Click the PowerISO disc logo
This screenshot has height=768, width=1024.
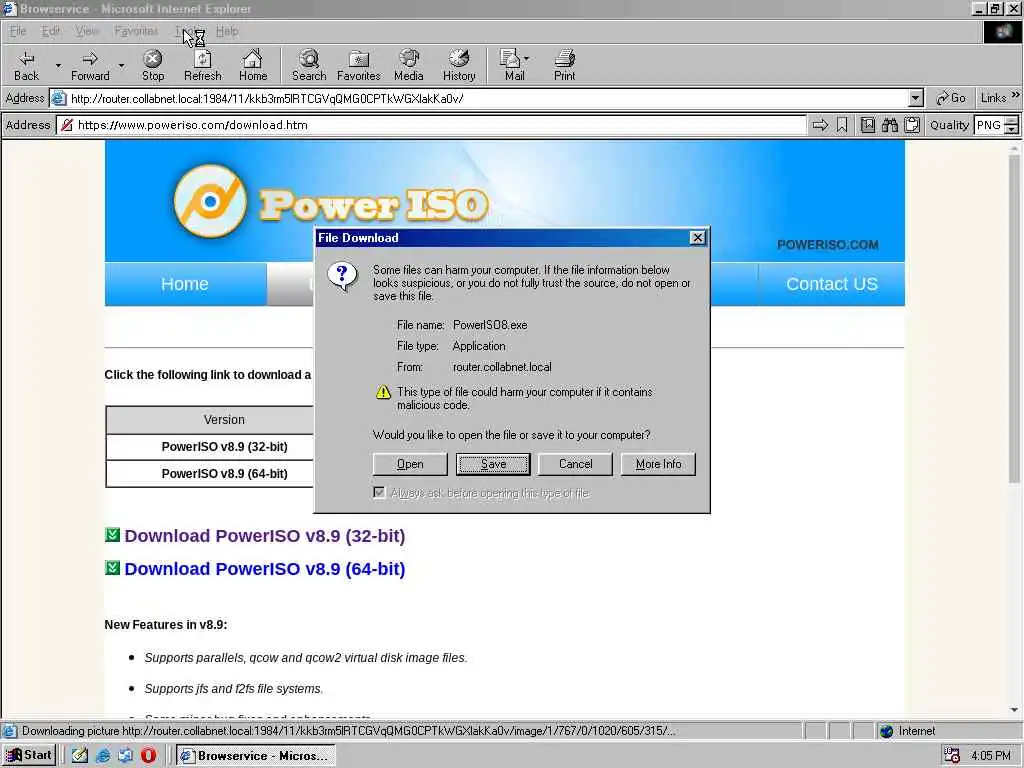pyautogui.click(x=210, y=201)
